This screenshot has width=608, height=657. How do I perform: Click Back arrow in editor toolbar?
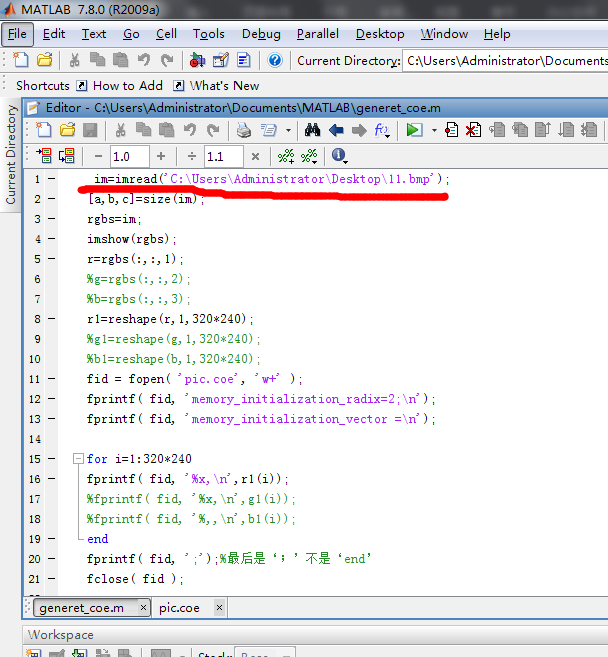click(x=336, y=130)
